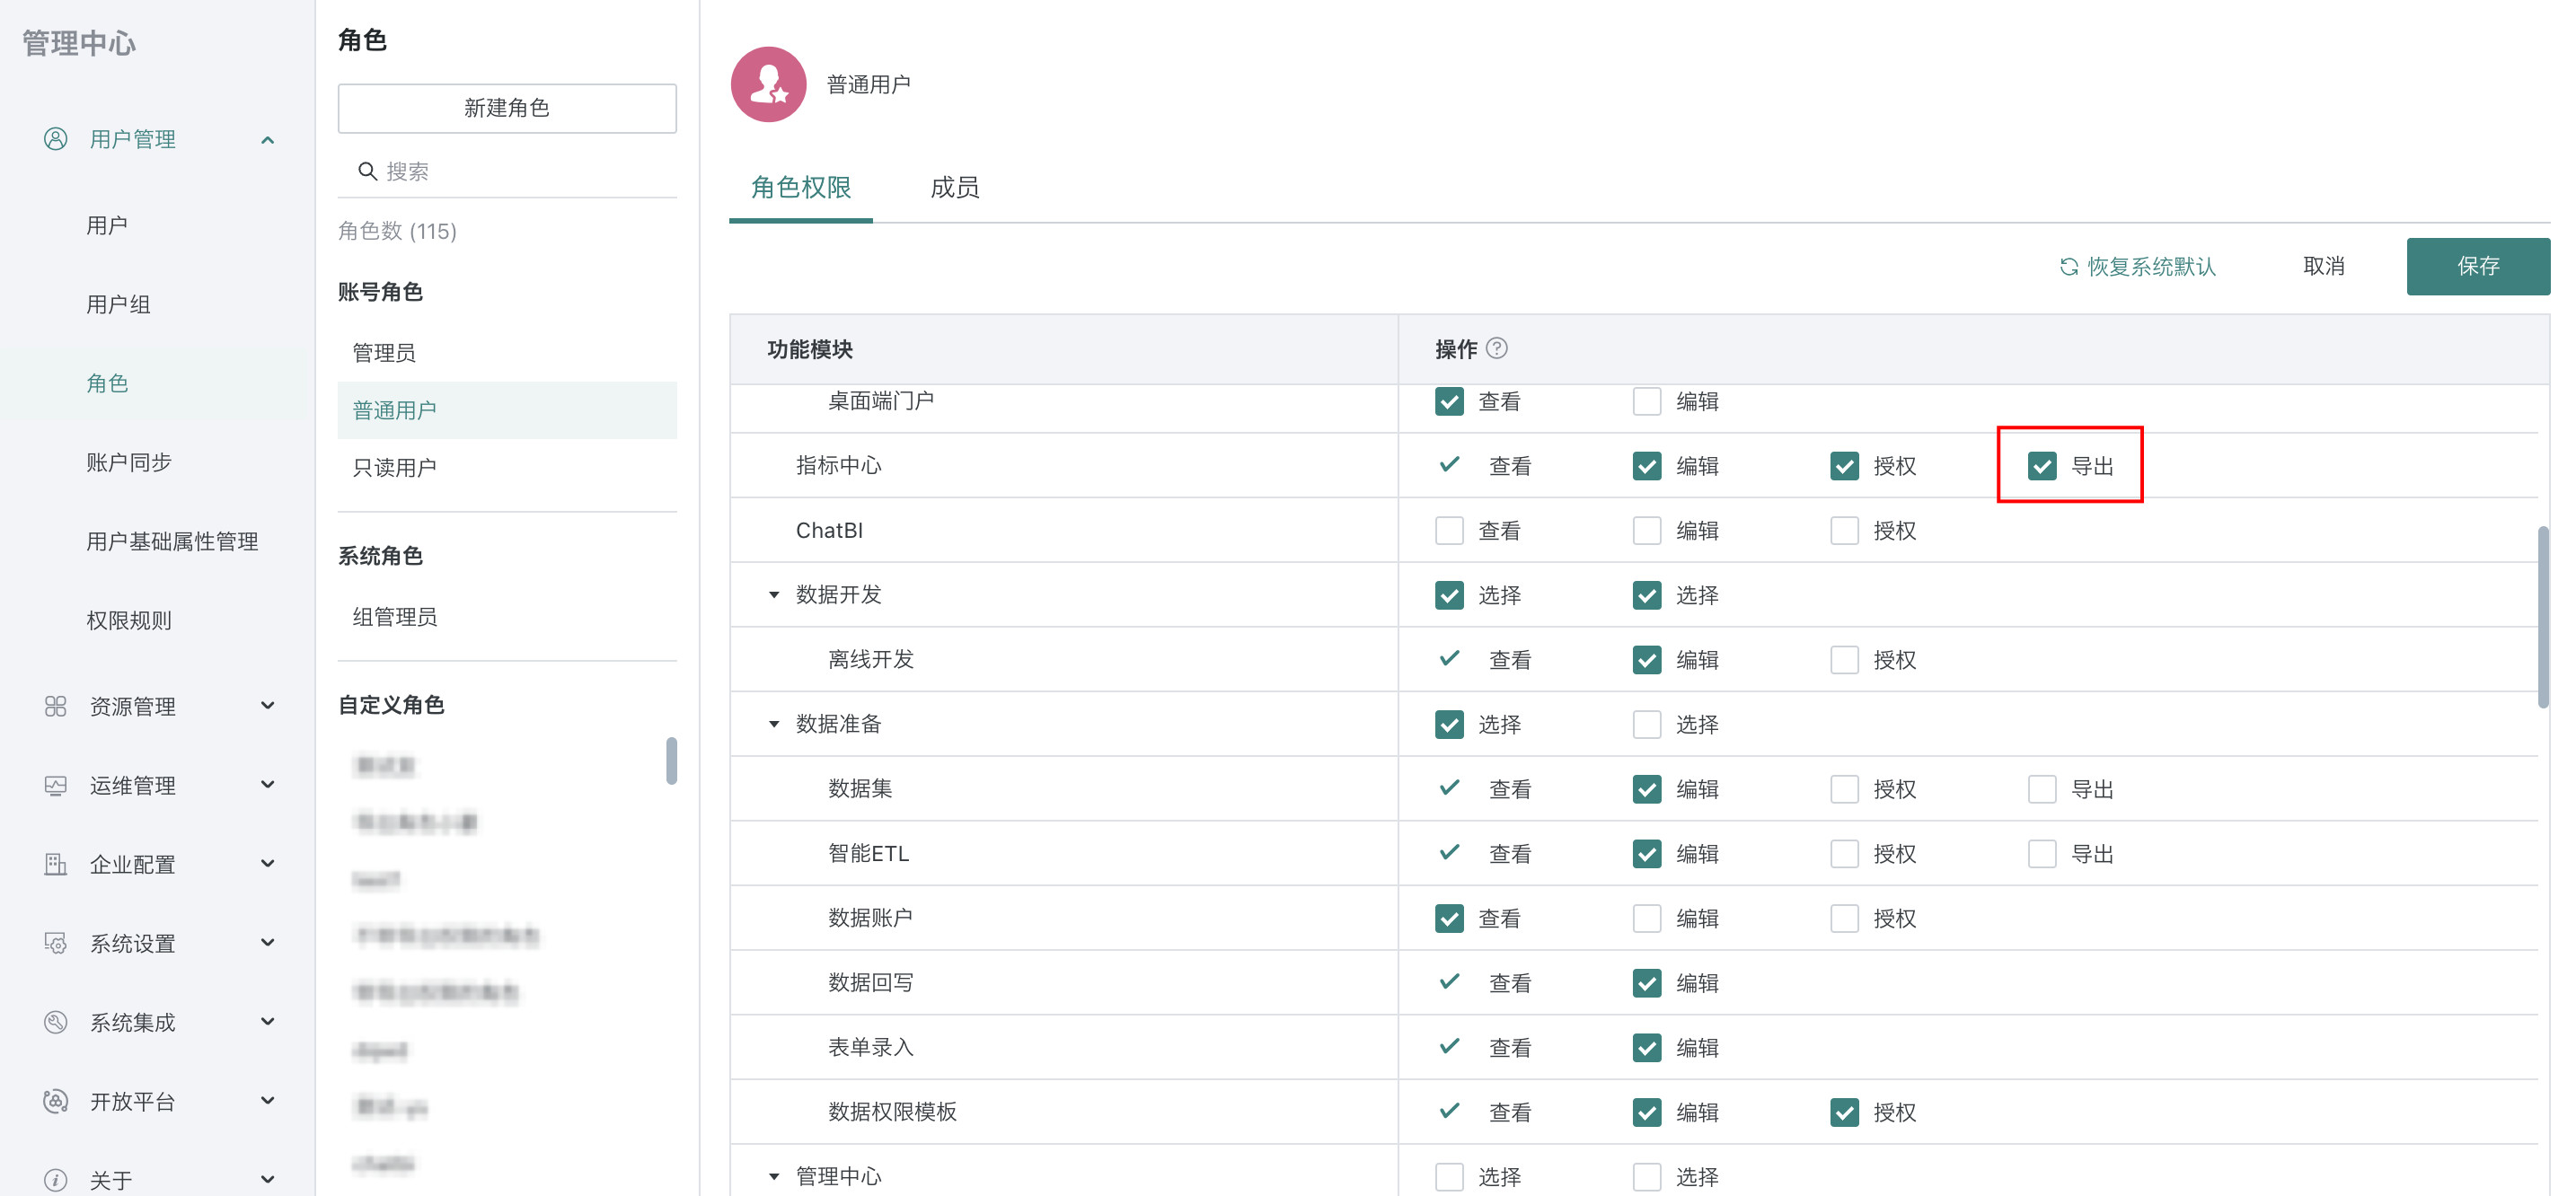This screenshot has width=2576, height=1196.
Task: Click the 系统设置 gear icon
Action: point(56,943)
